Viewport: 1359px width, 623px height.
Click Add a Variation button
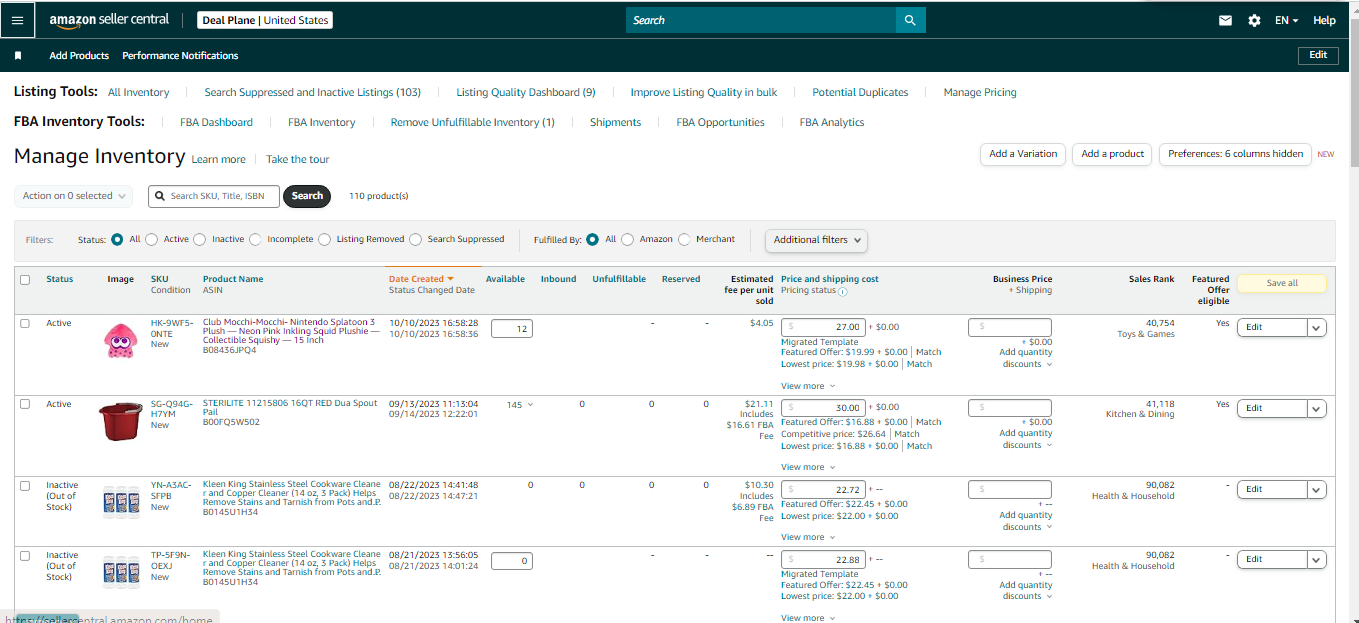click(1023, 154)
